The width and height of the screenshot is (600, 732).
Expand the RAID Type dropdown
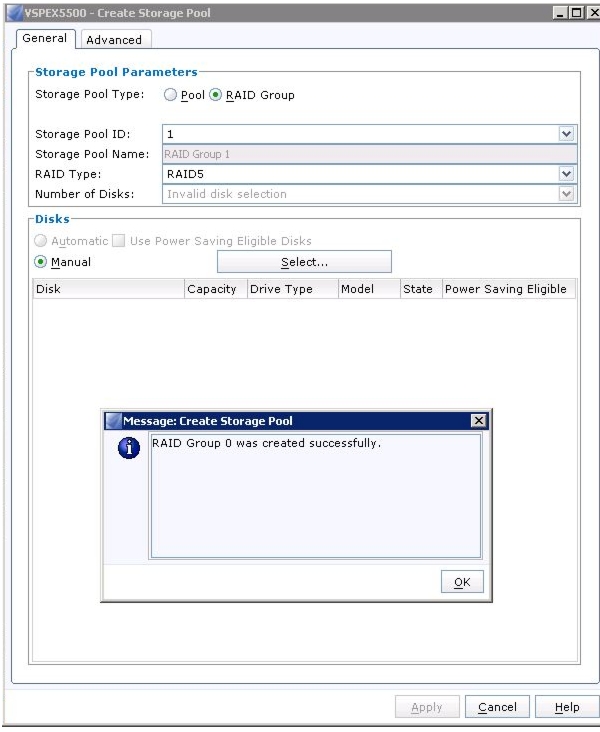[x=566, y=174]
